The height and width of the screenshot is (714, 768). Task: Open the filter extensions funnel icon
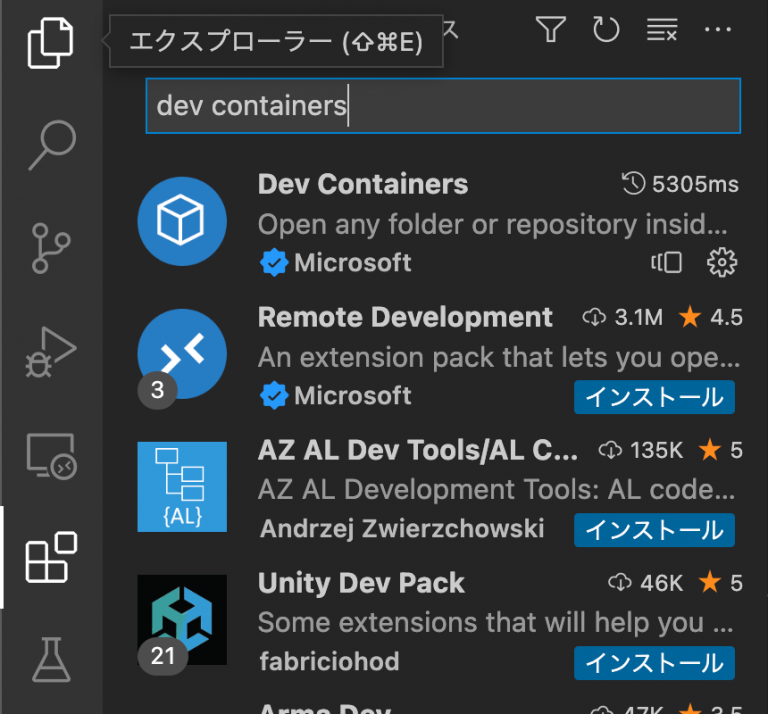click(x=551, y=29)
